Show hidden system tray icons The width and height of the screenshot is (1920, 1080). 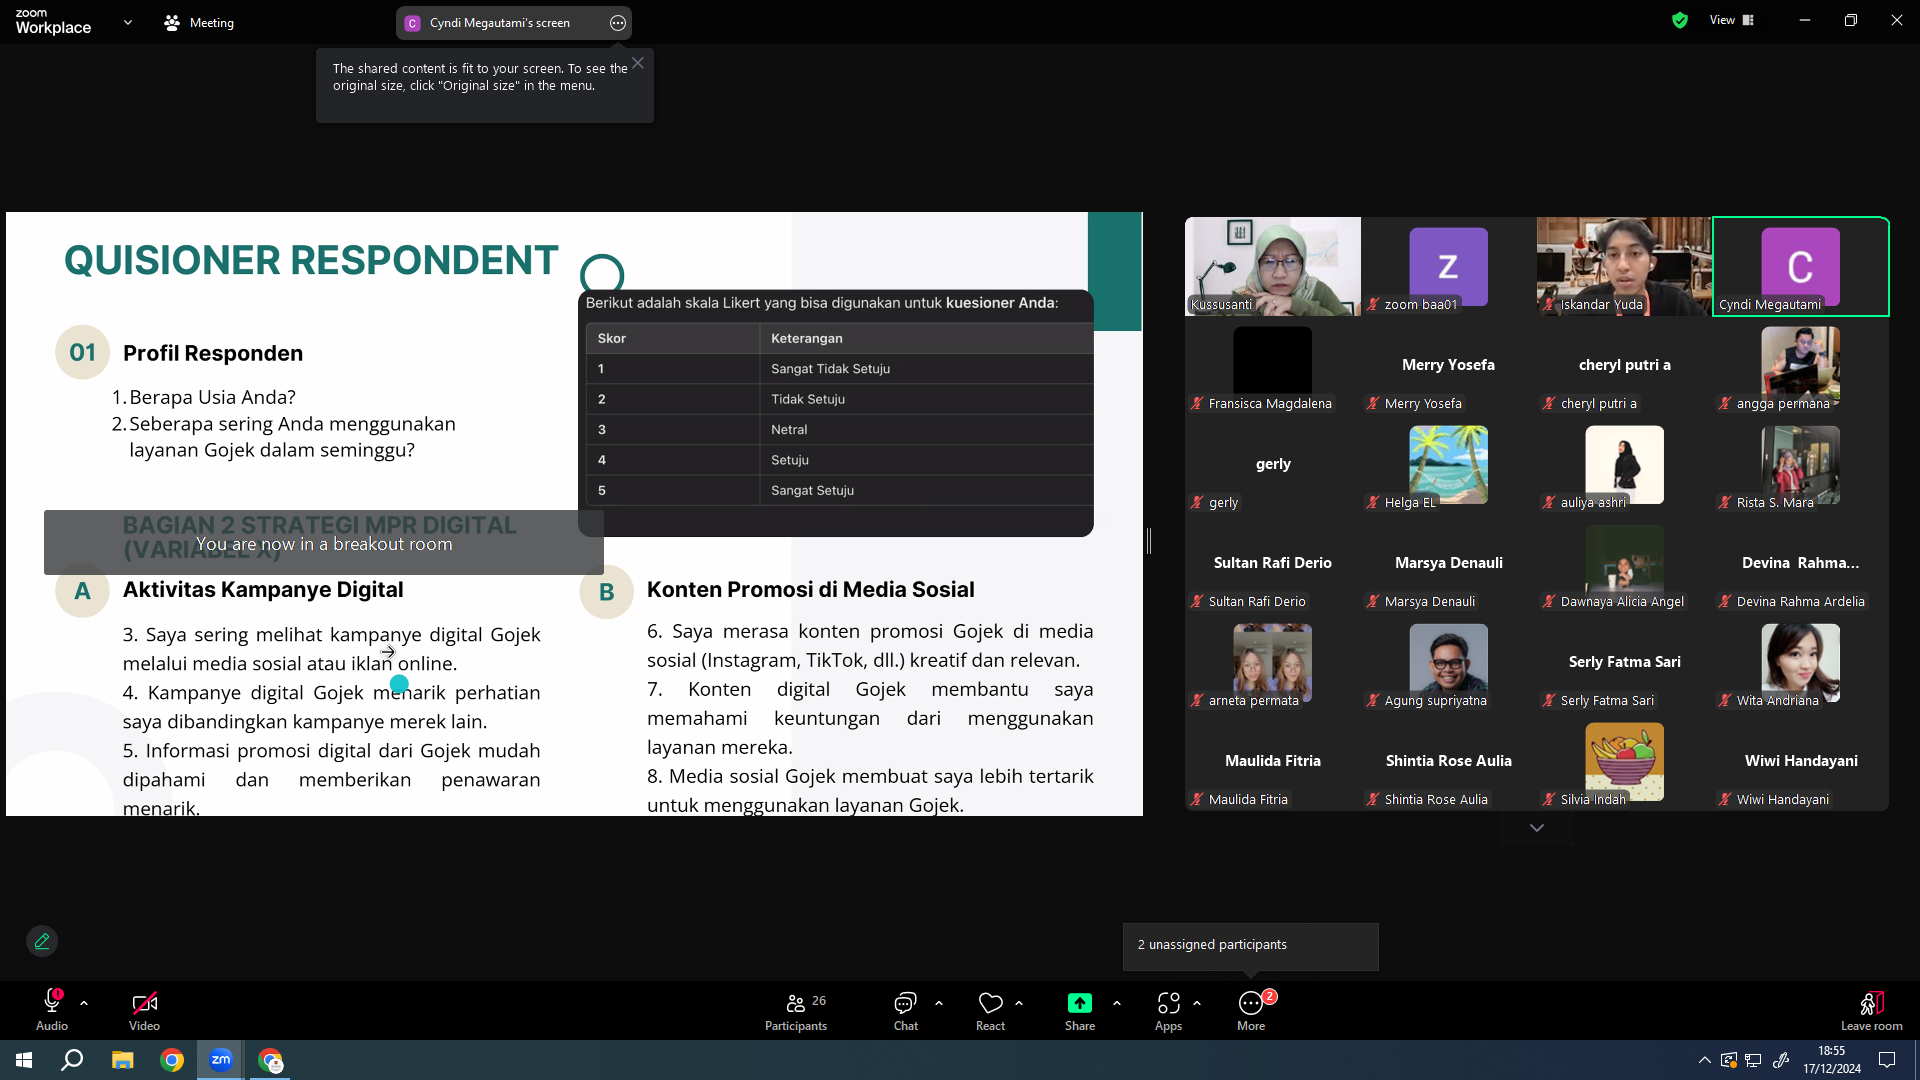(1705, 1060)
